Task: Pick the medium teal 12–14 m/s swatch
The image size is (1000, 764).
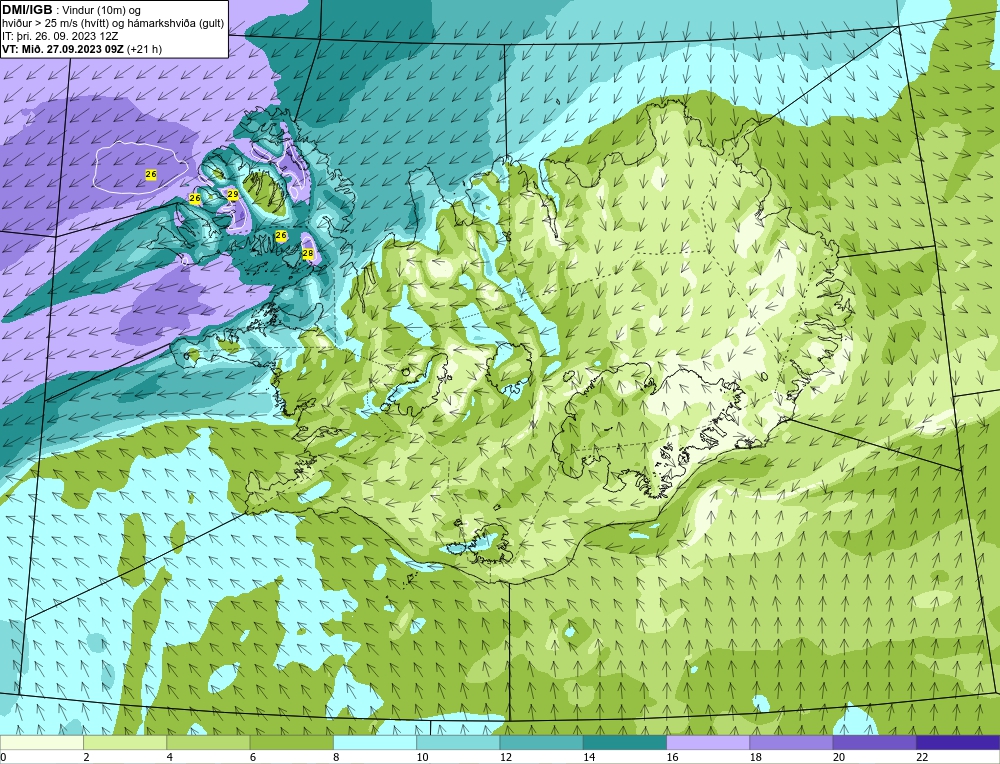Action: (x=541, y=742)
